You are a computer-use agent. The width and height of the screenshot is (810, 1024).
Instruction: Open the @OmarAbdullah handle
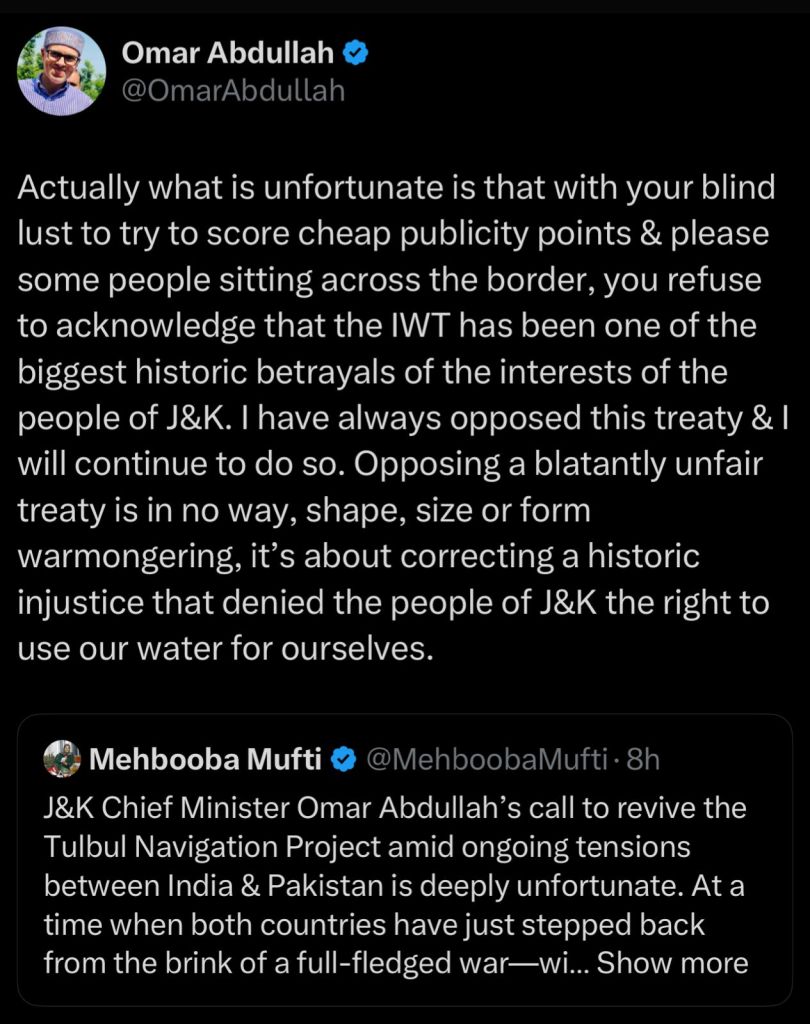(x=233, y=91)
